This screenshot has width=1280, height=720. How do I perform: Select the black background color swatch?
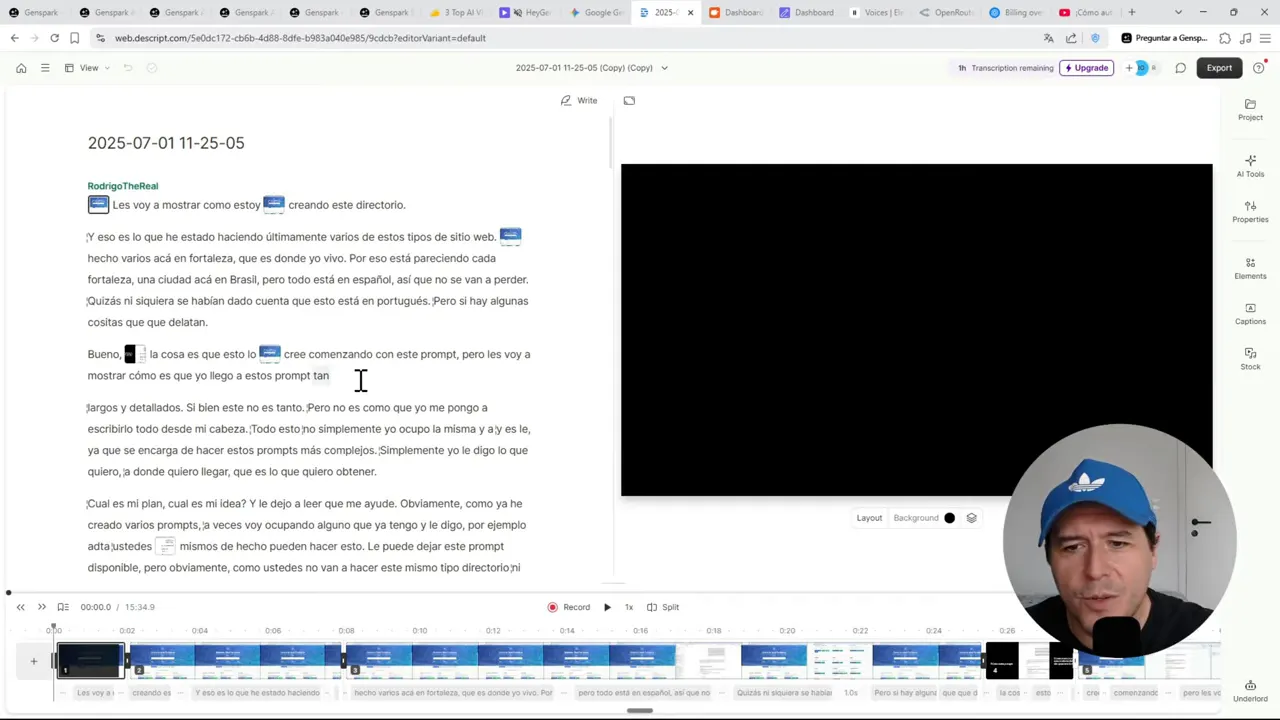pos(949,518)
